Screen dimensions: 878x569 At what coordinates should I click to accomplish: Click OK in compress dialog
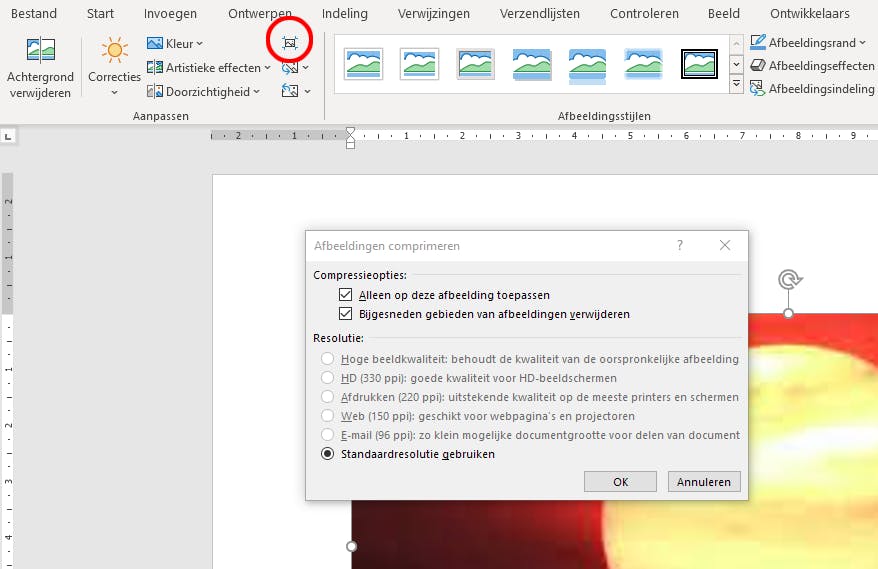coord(620,482)
